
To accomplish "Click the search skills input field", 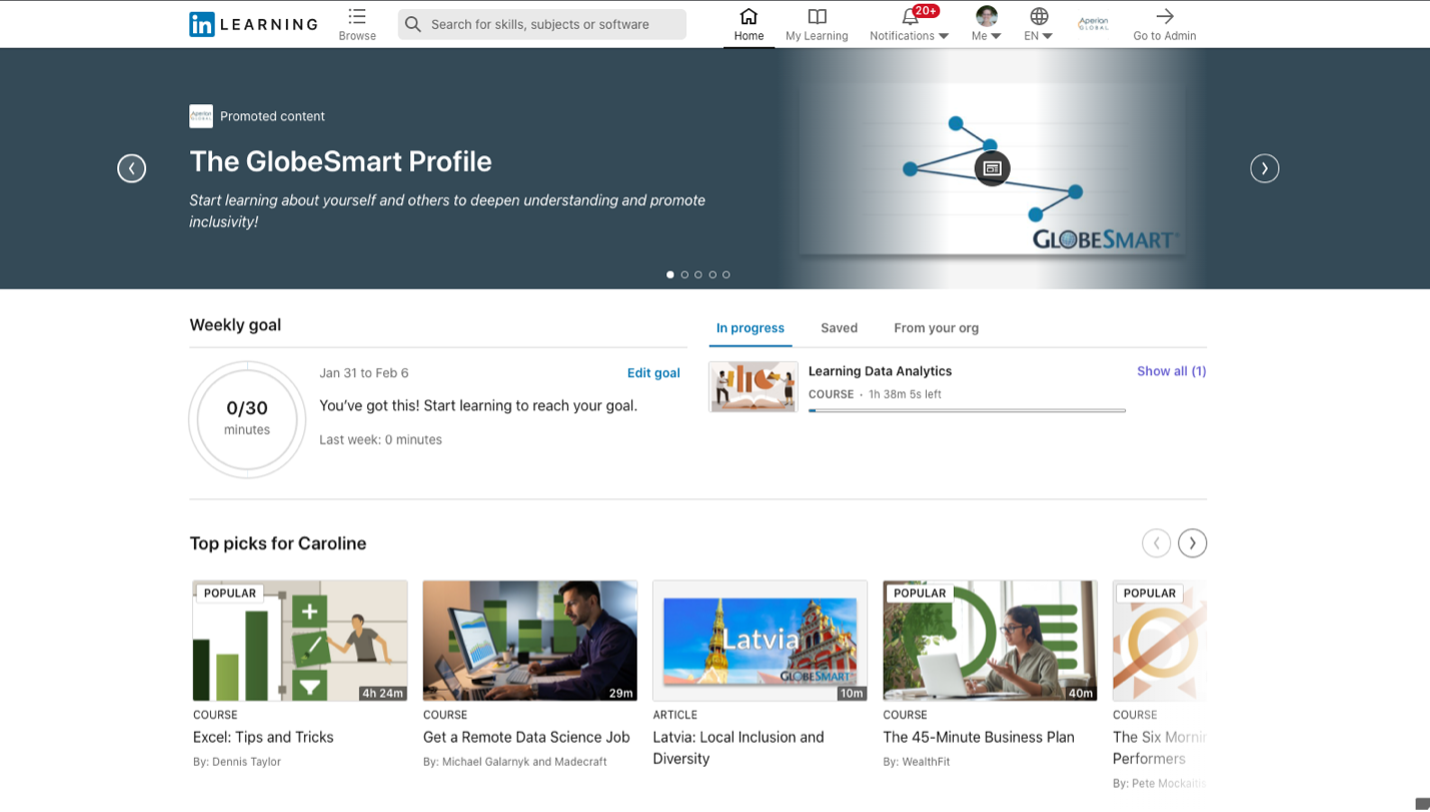I will pos(542,24).
